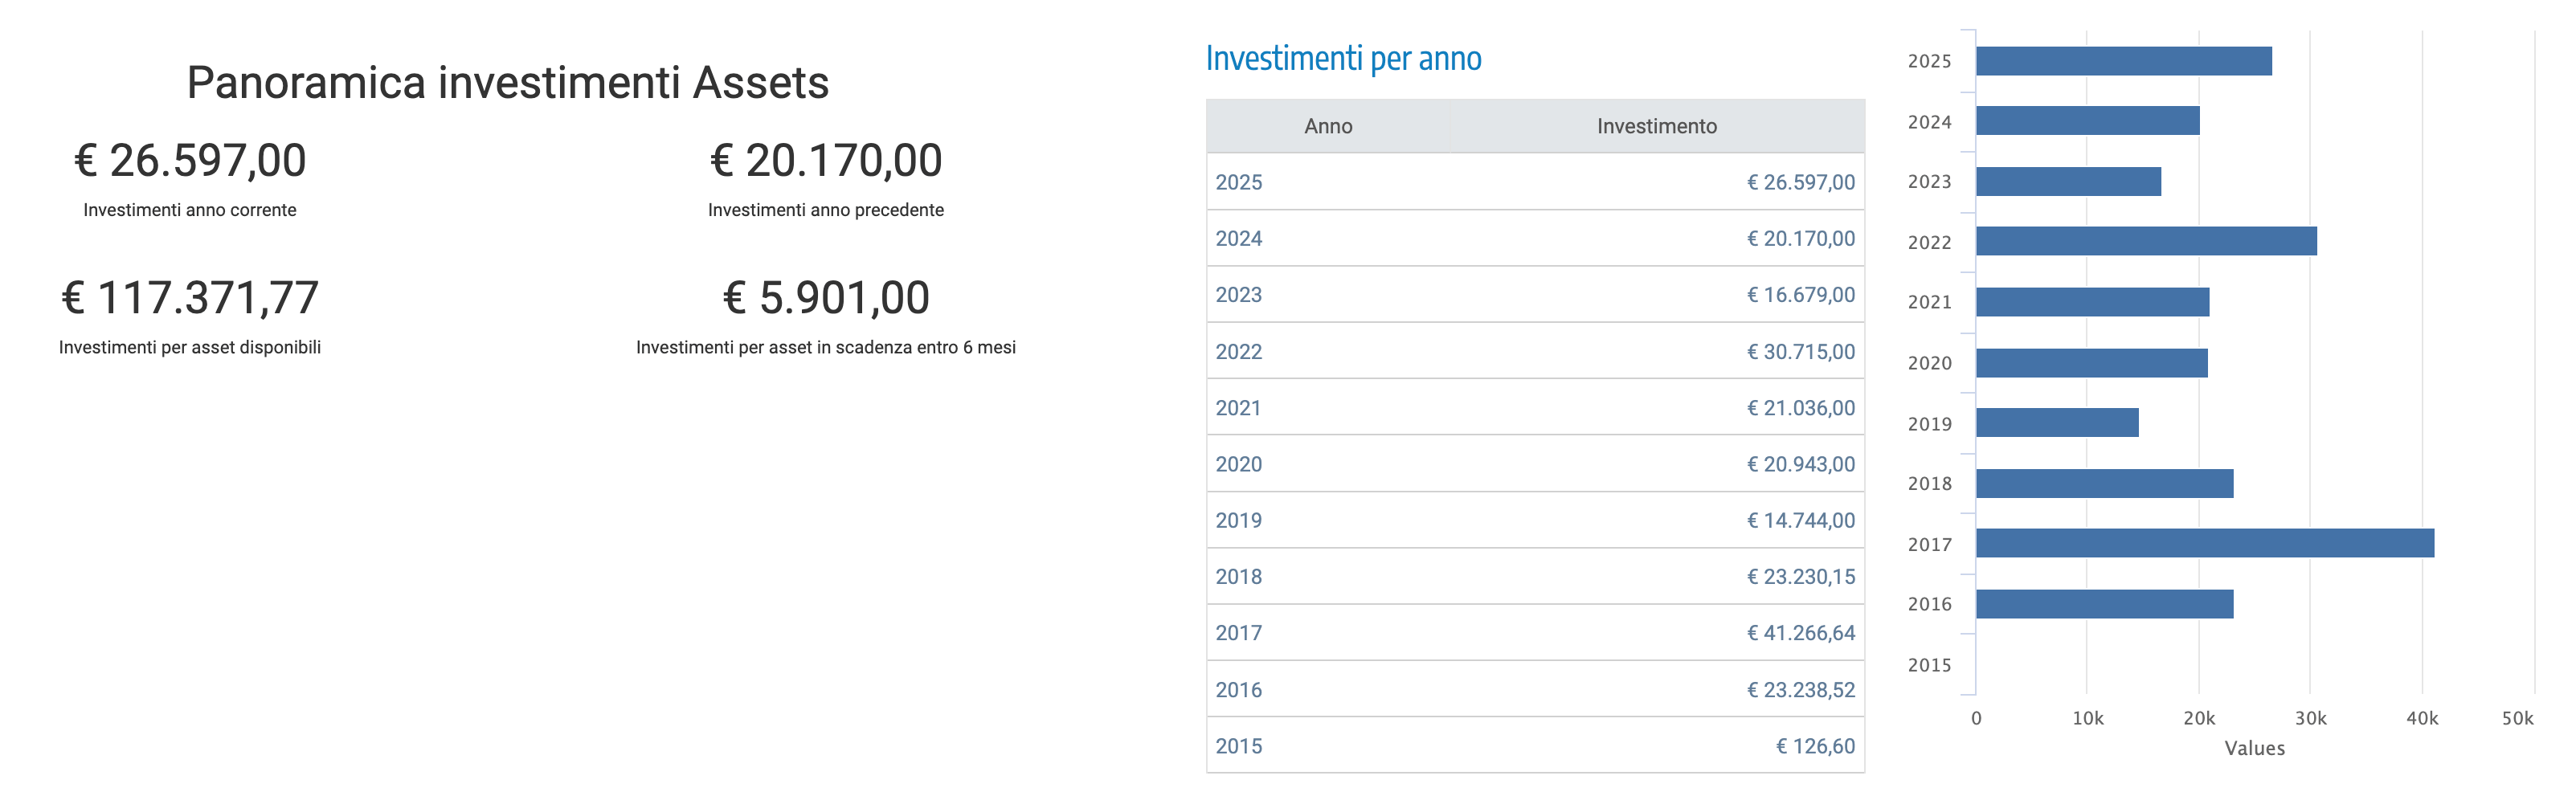
Task: Select the € 20.943,00 value for 2020
Action: pyautogui.click(x=1800, y=464)
